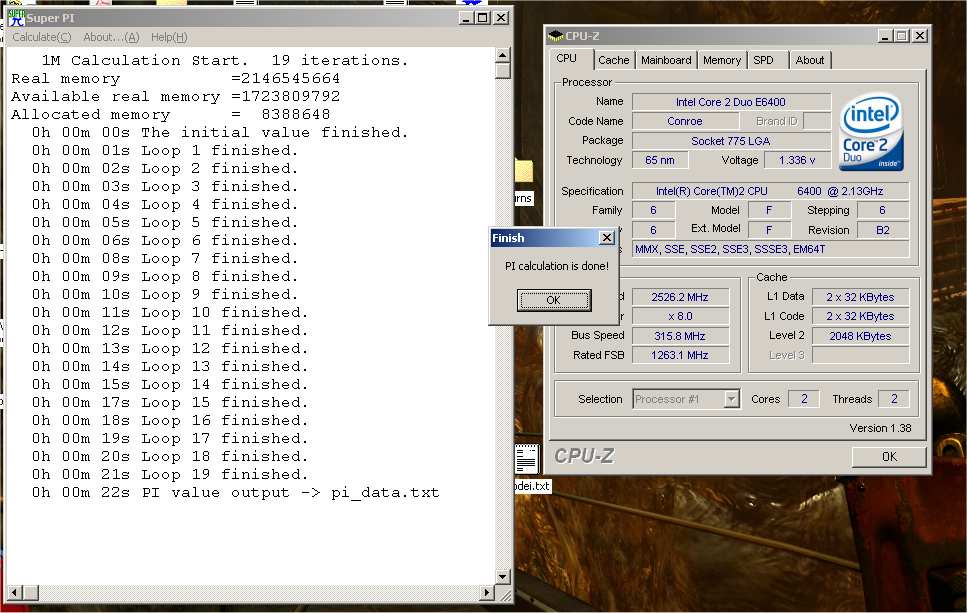Open the Memory tab in CPU-Z
This screenshot has width=967, height=613.
point(721,60)
